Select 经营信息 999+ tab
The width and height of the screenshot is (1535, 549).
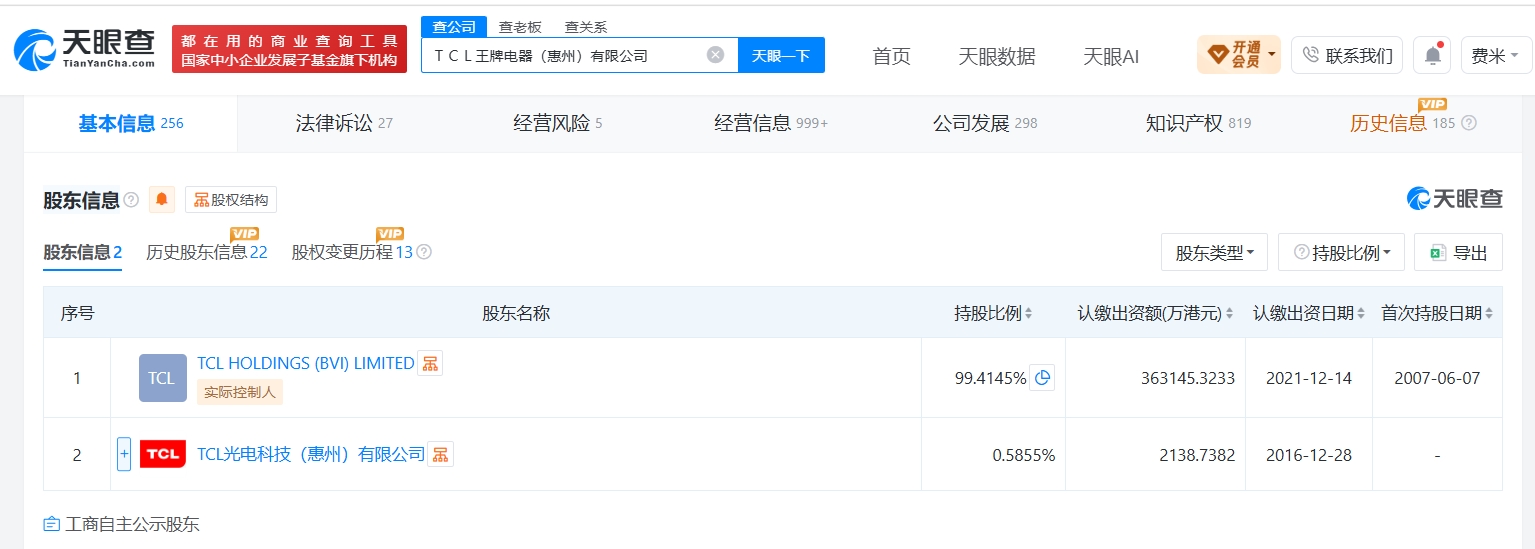click(771, 123)
